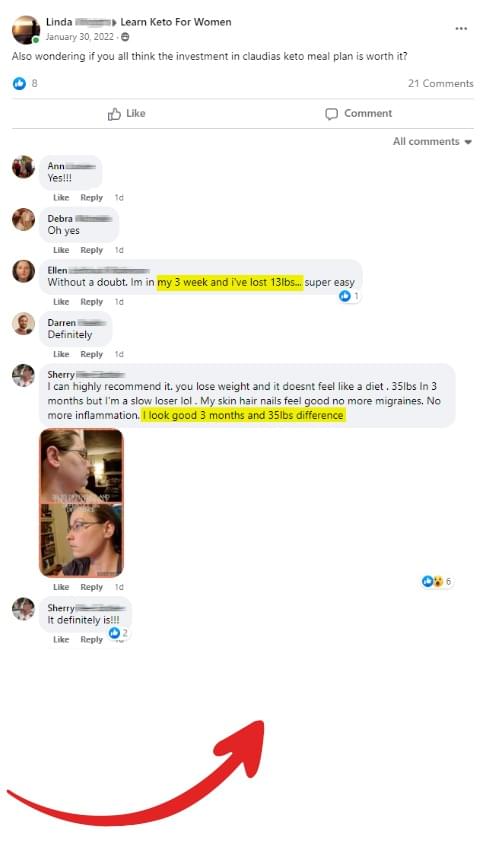
Task: Reply to Ann's "Yes!!!" comment
Action: coord(91,197)
